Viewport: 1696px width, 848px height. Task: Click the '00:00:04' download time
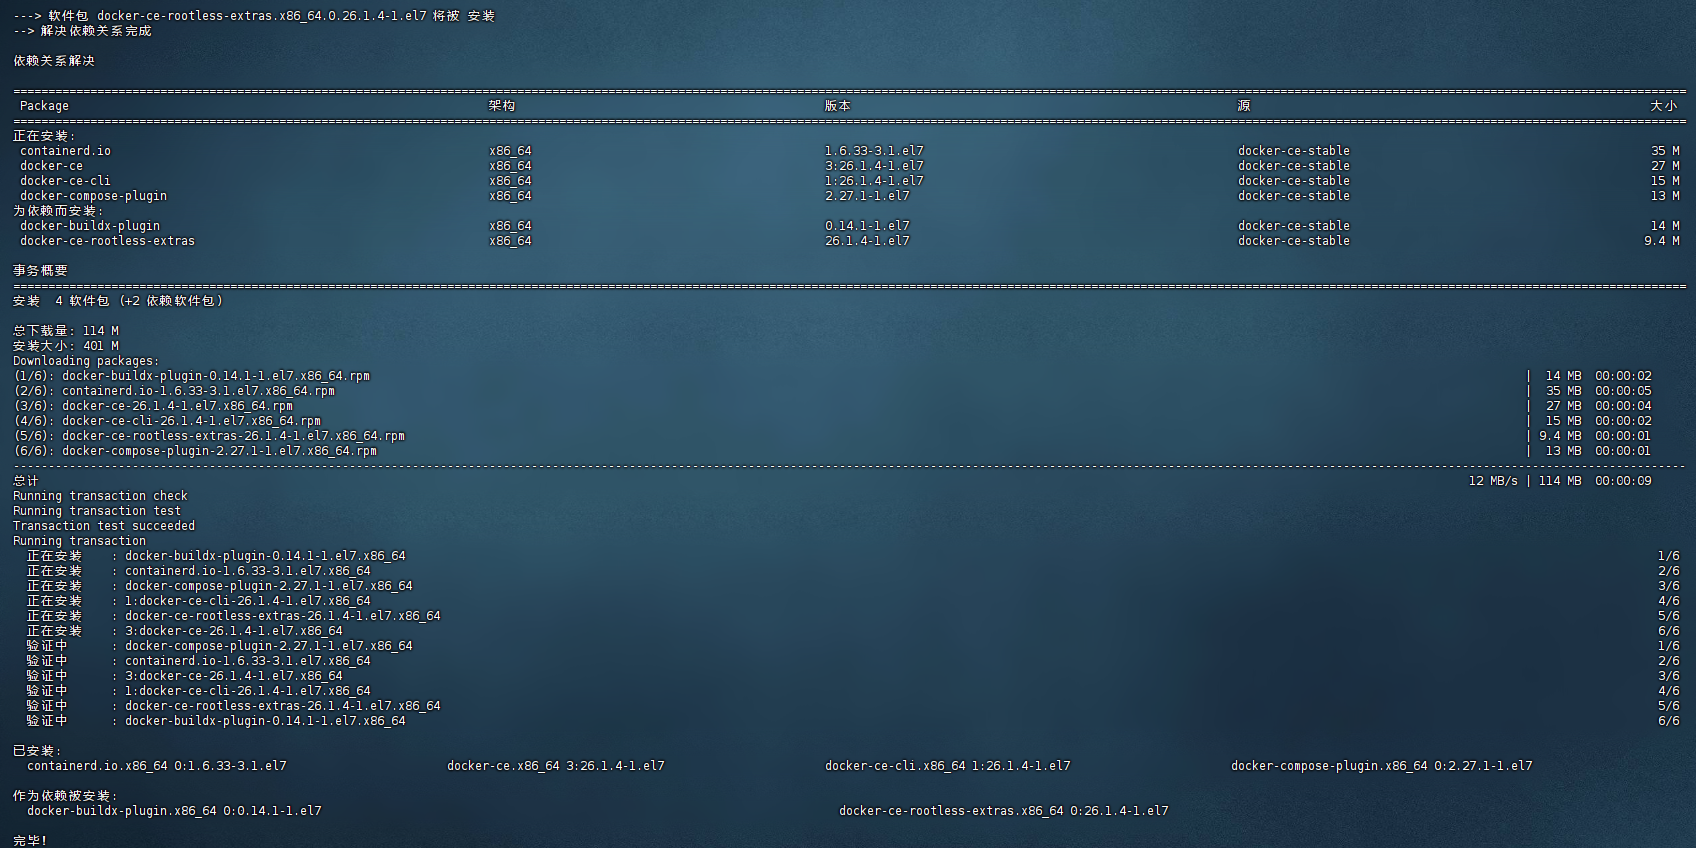1623,406
